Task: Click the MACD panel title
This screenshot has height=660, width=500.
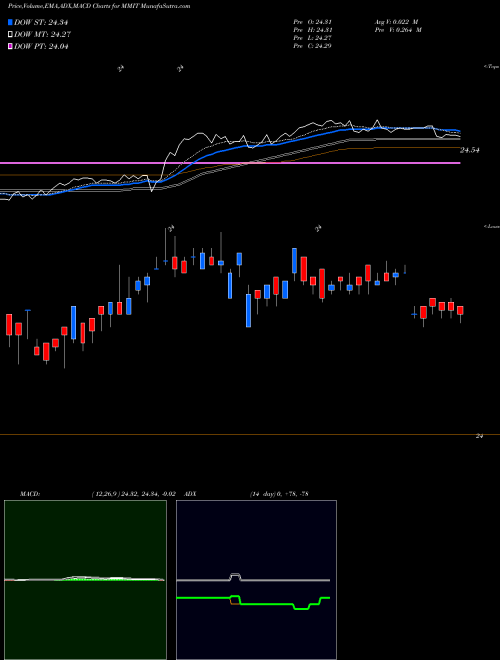Action: pyautogui.click(x=30, y=494)
